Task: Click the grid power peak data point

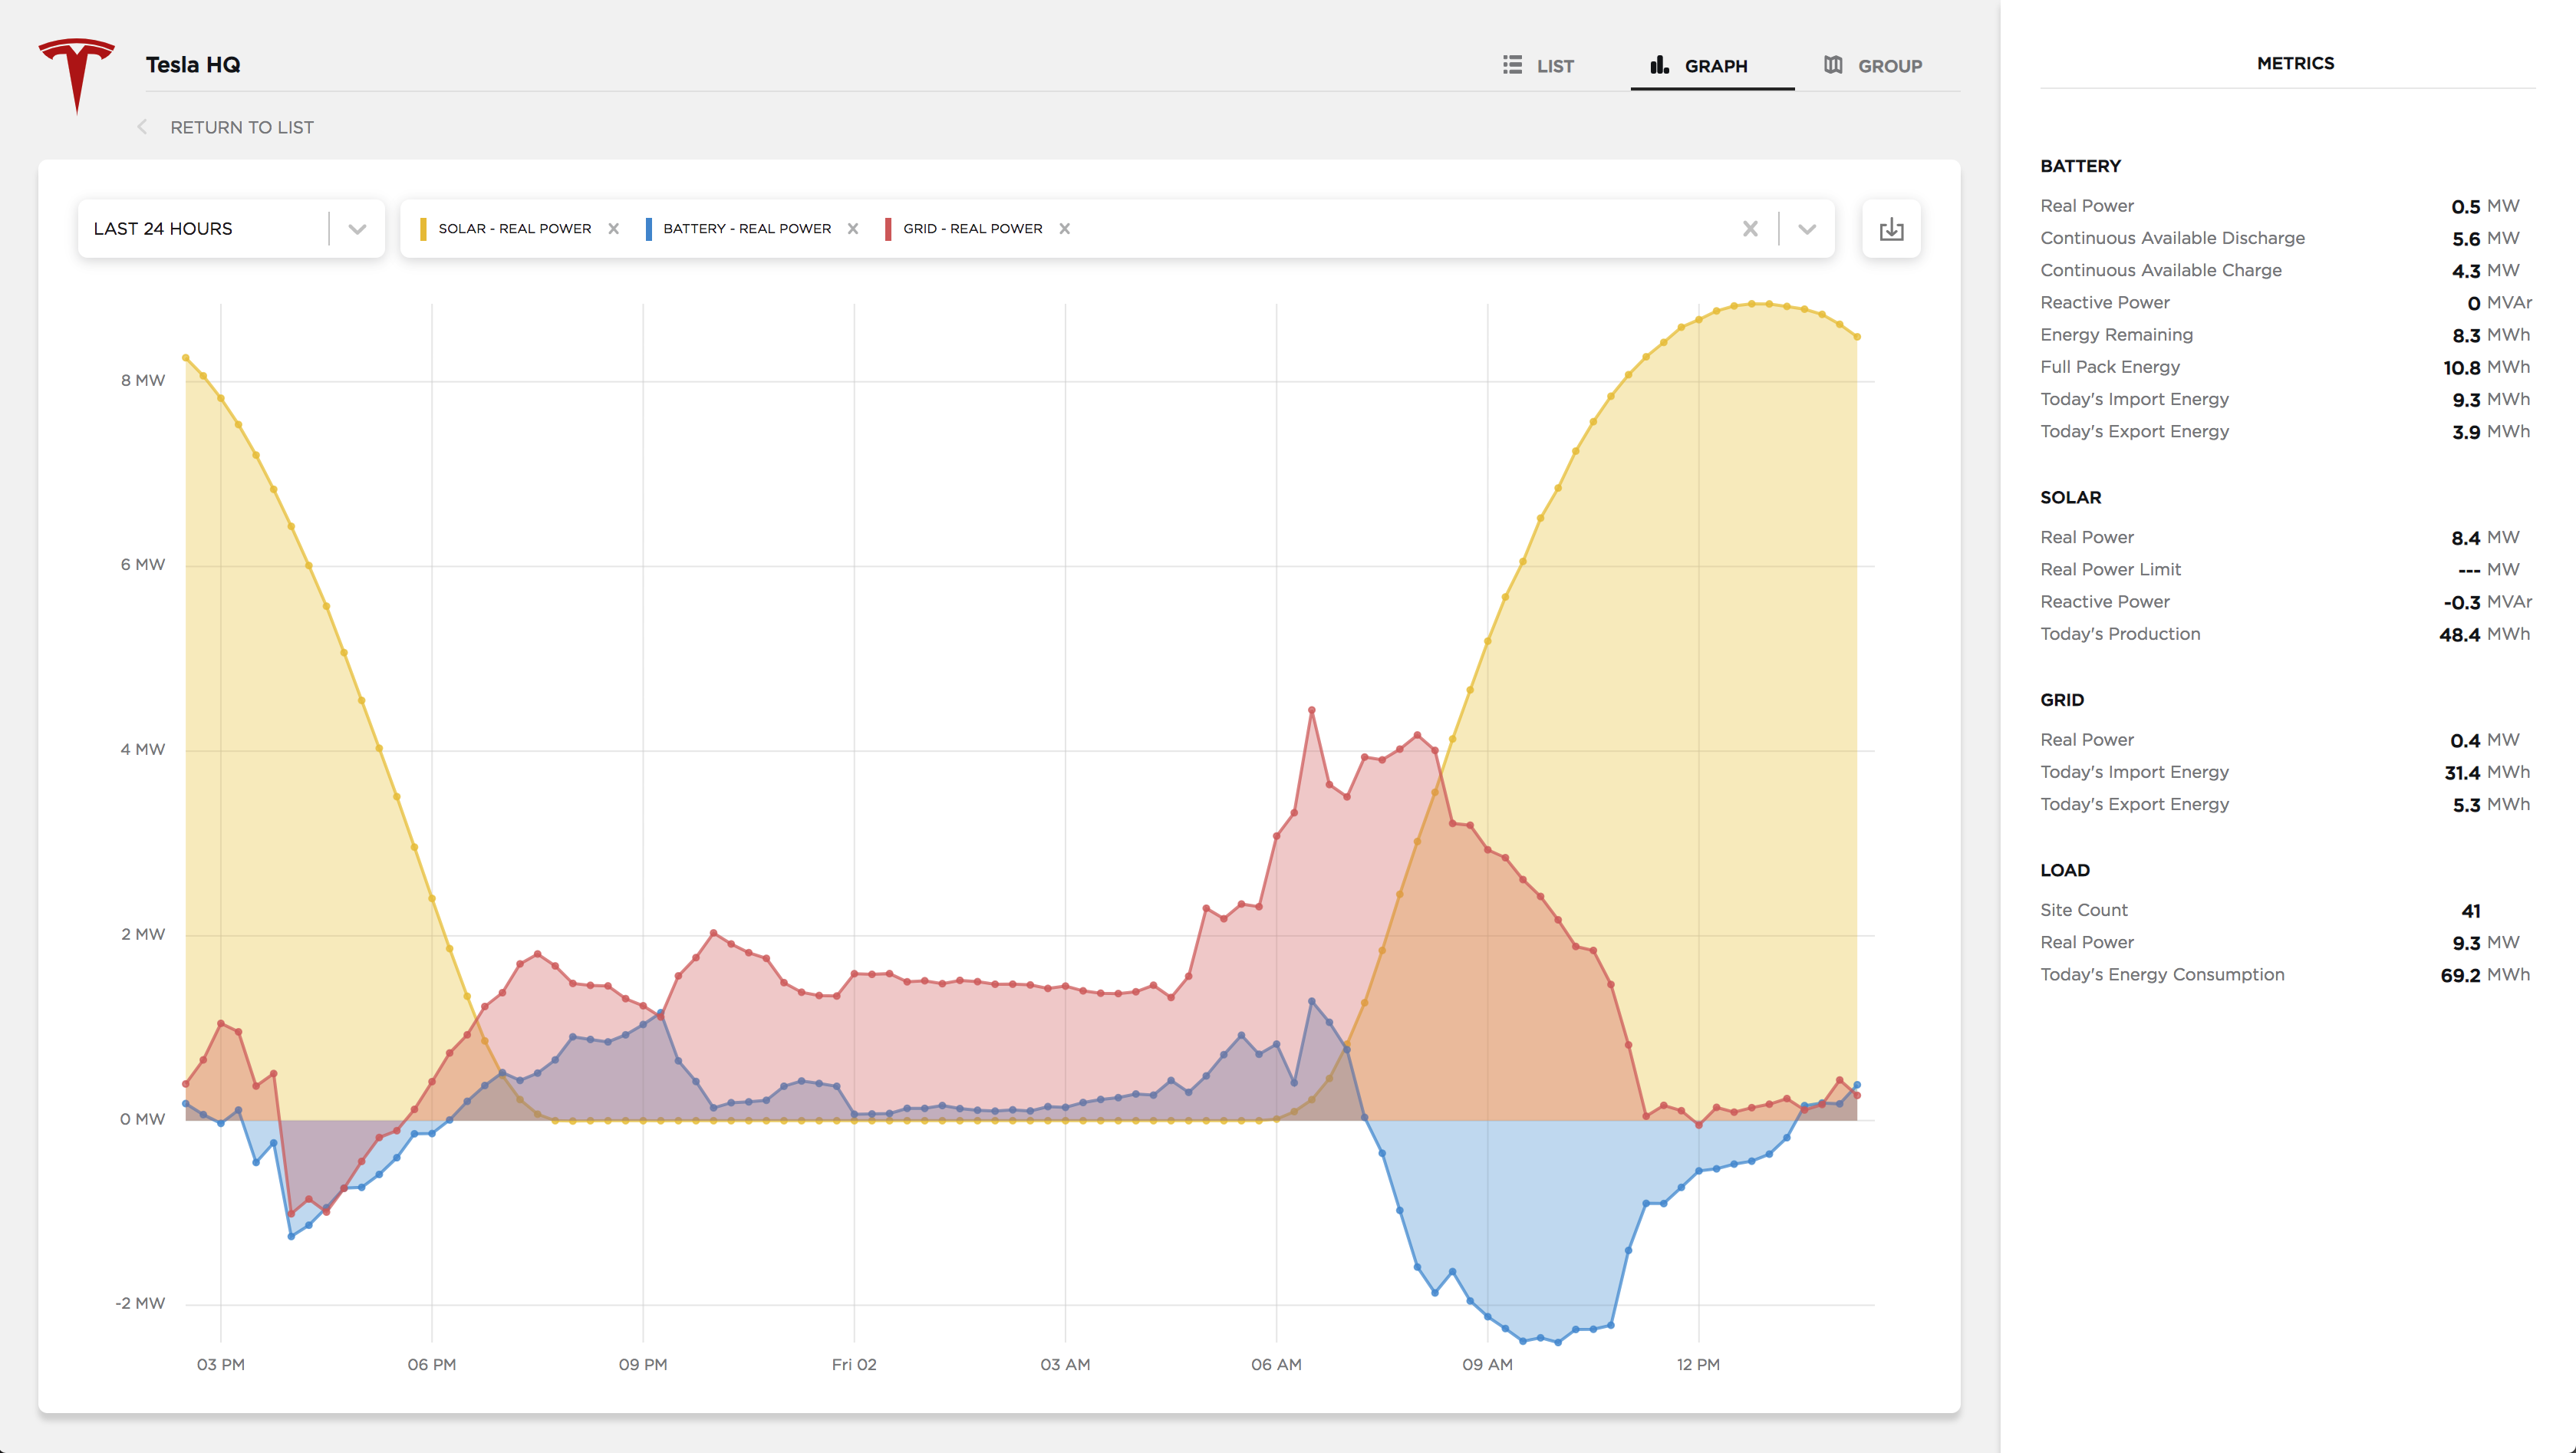Action: click(1310, 710)
